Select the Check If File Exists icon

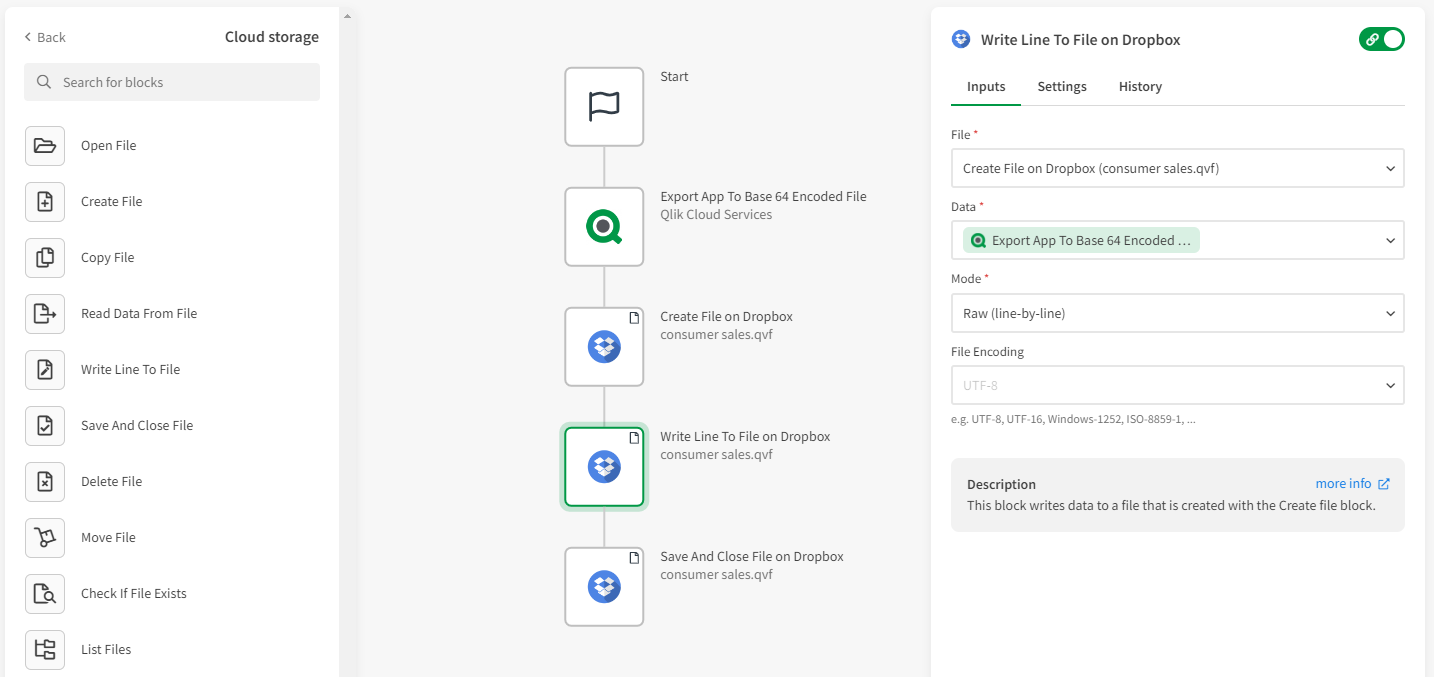coord(45,594)
